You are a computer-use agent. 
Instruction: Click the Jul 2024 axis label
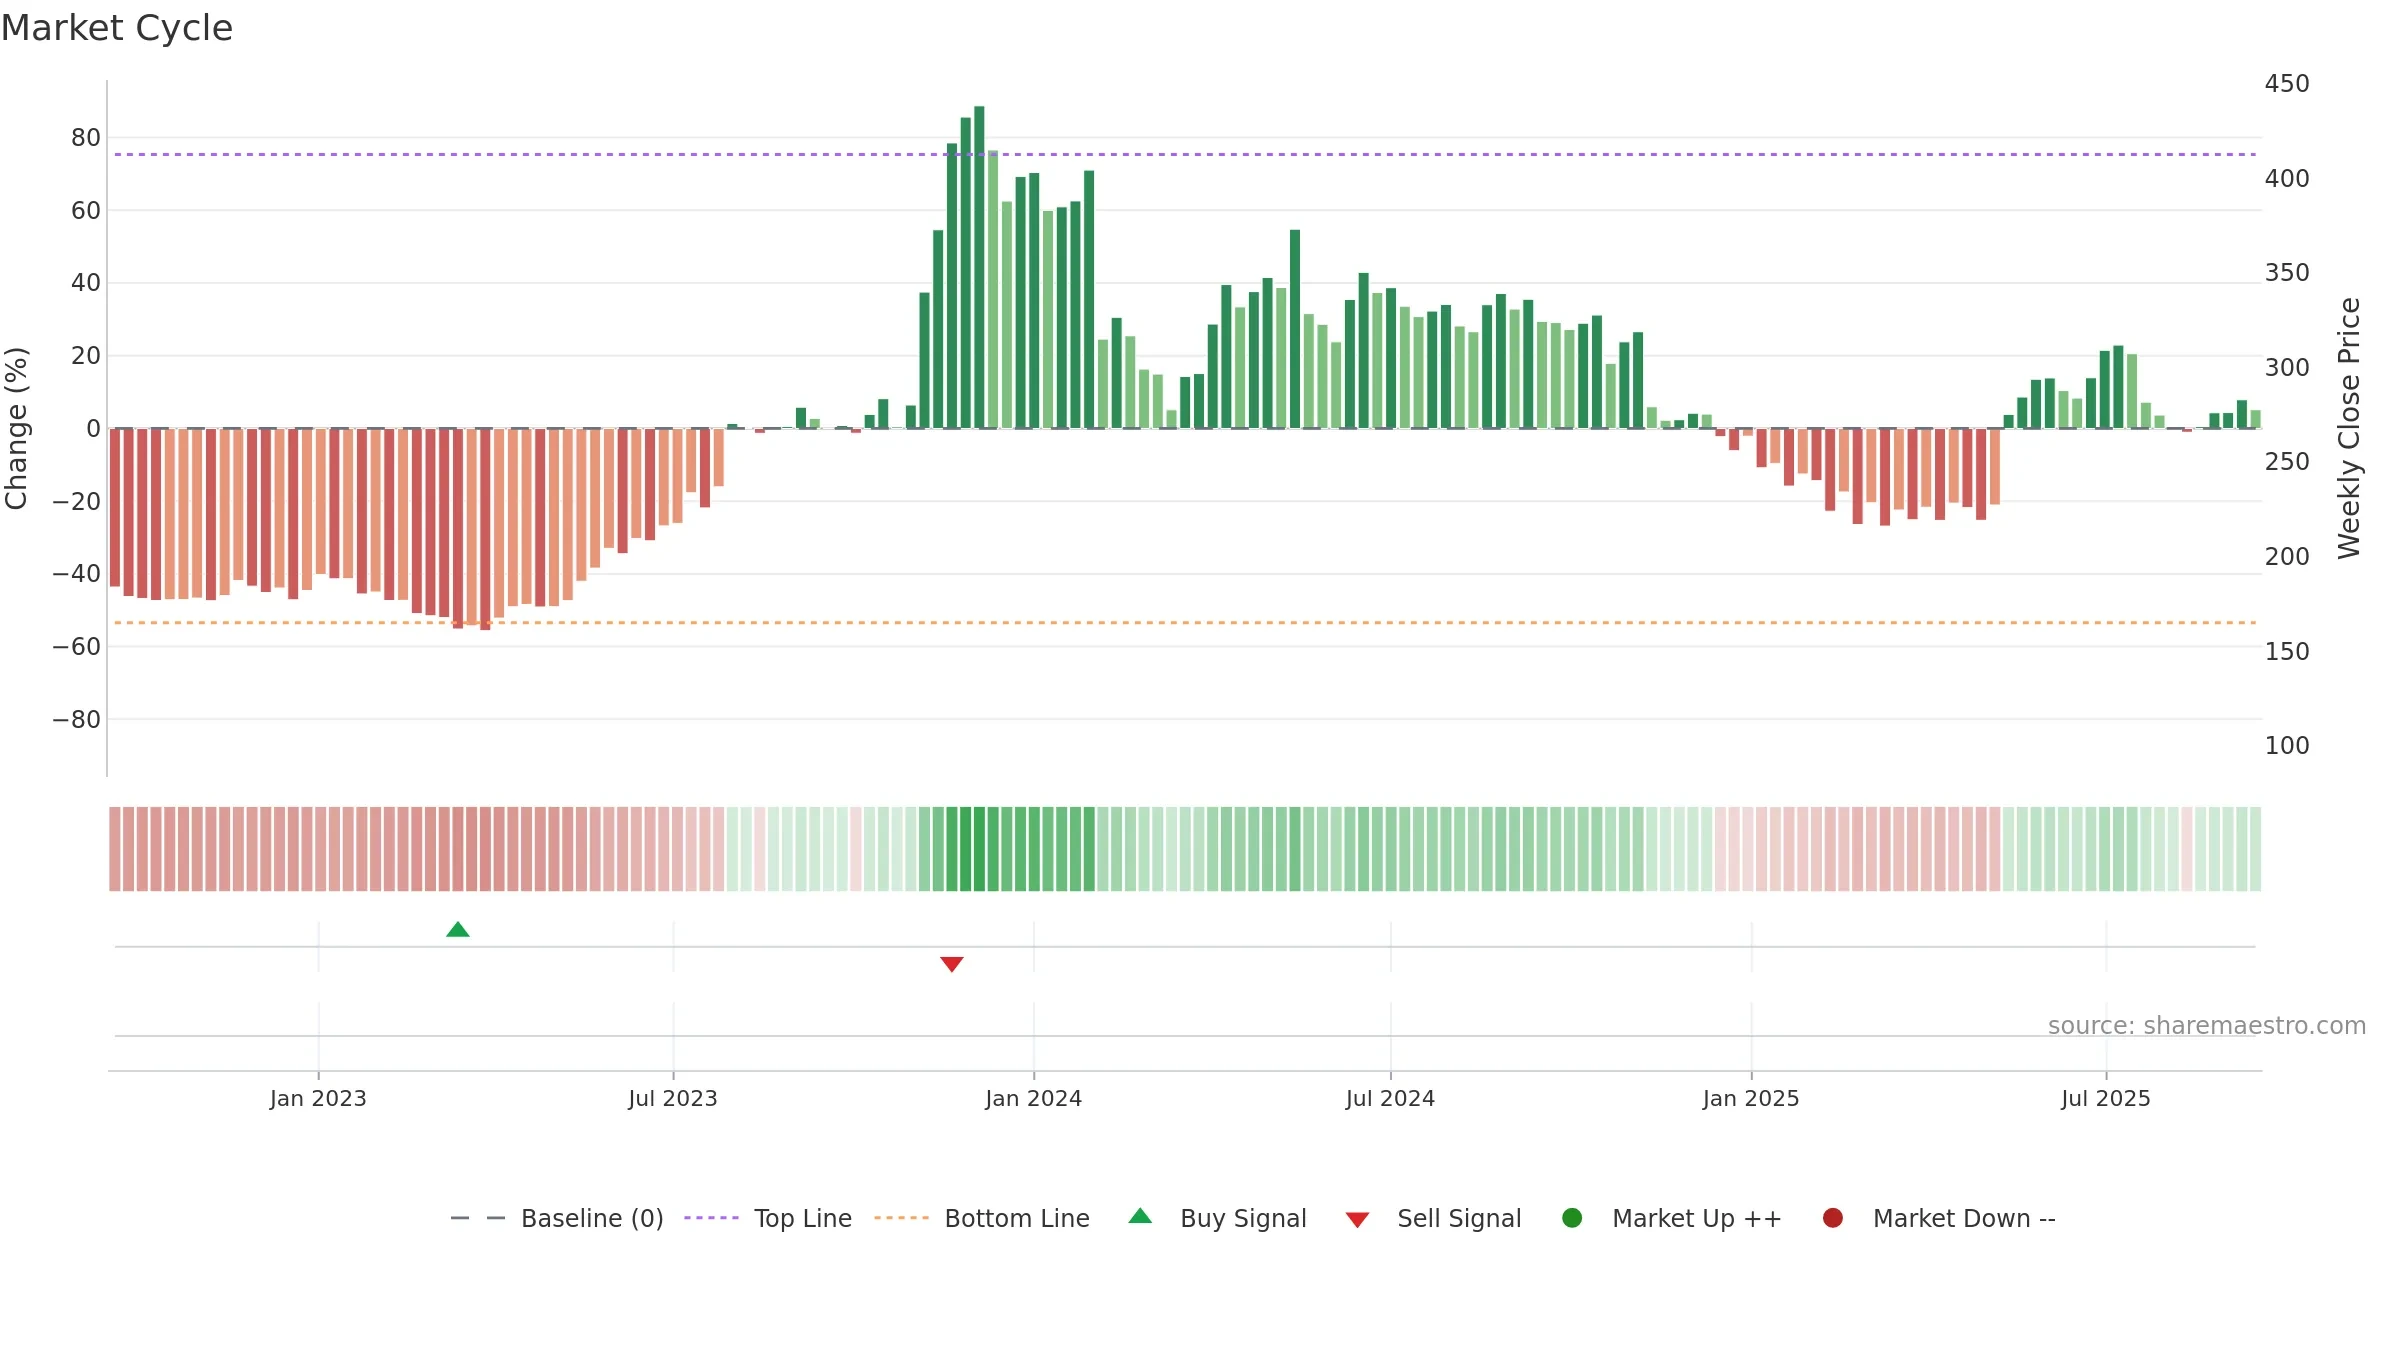coord(1390,1099)
